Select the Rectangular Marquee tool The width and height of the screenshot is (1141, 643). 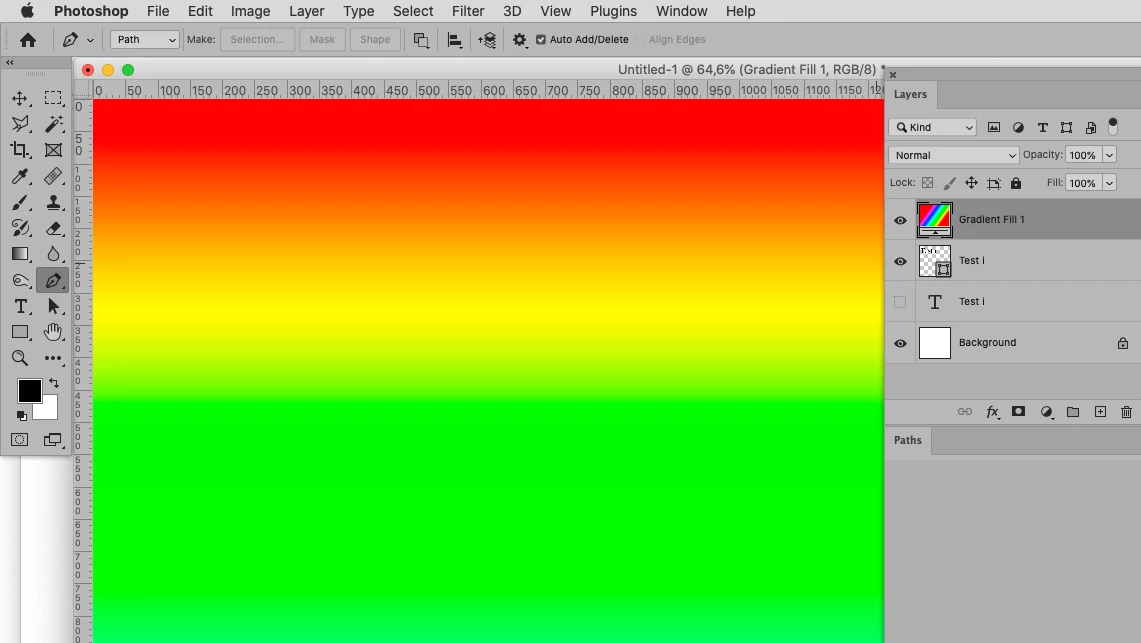point(53,98)
